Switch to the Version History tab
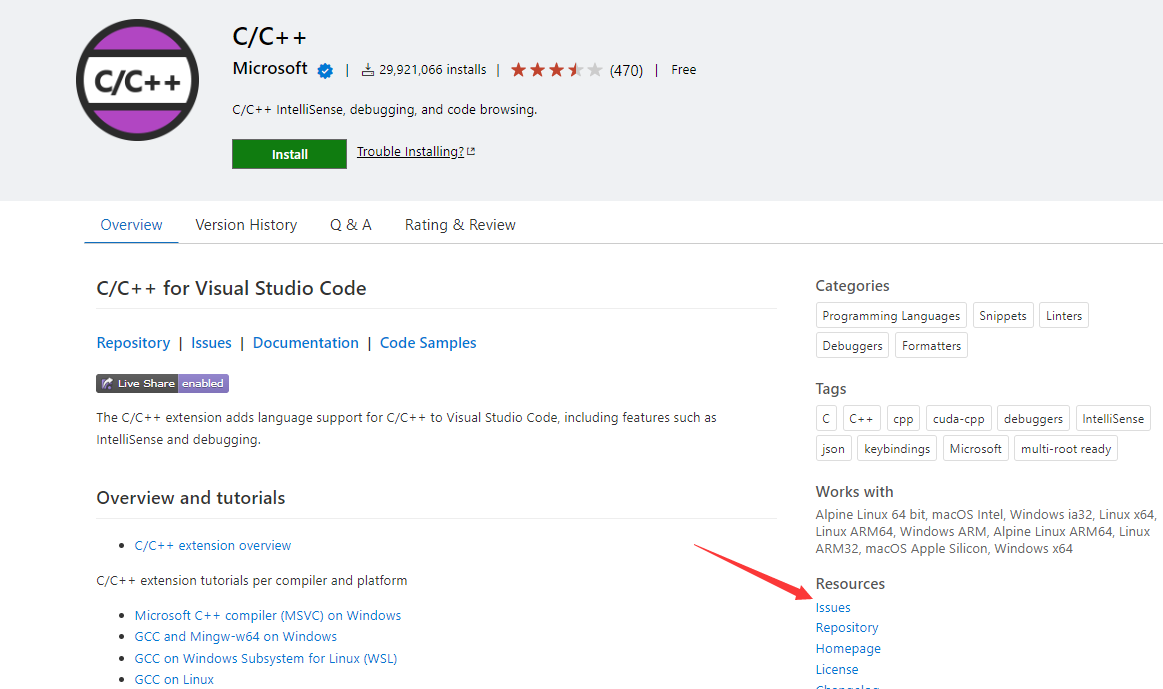 point(246,225)
